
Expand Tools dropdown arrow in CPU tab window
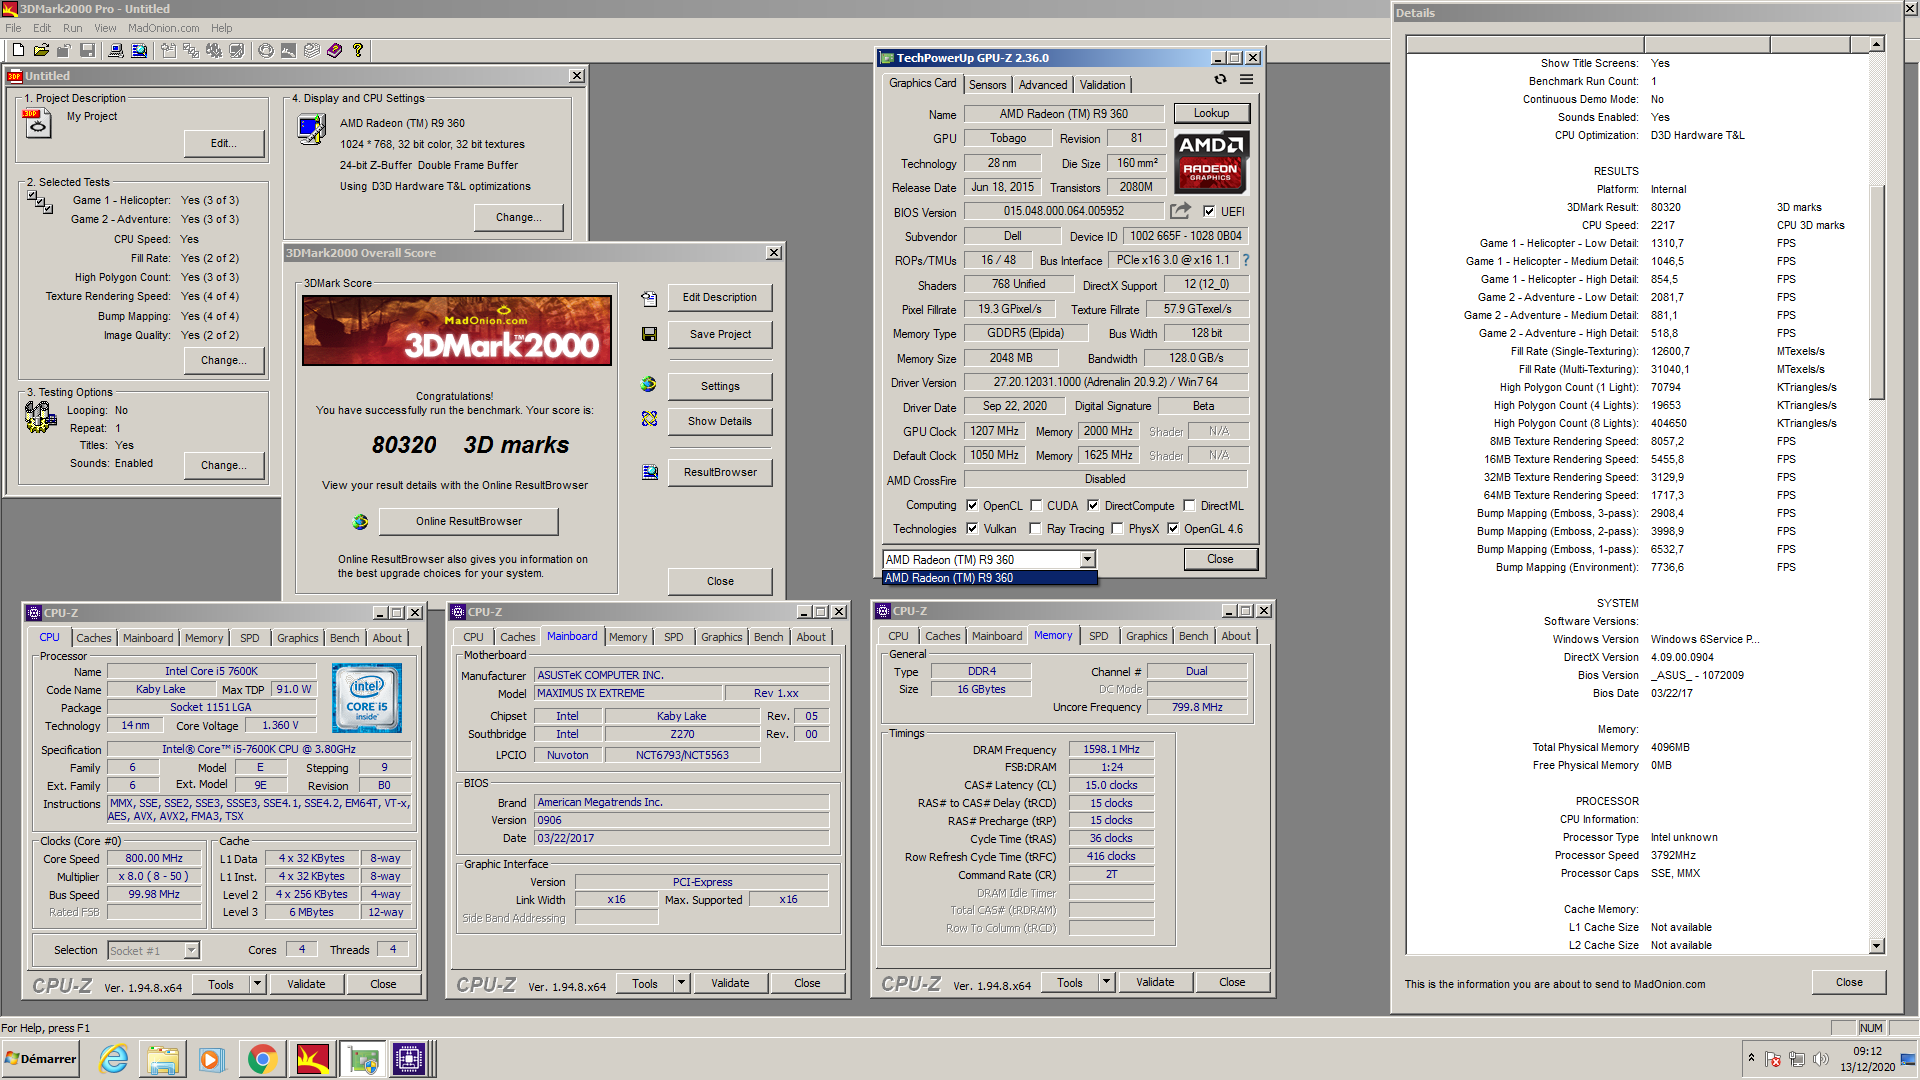pos(257,984)
